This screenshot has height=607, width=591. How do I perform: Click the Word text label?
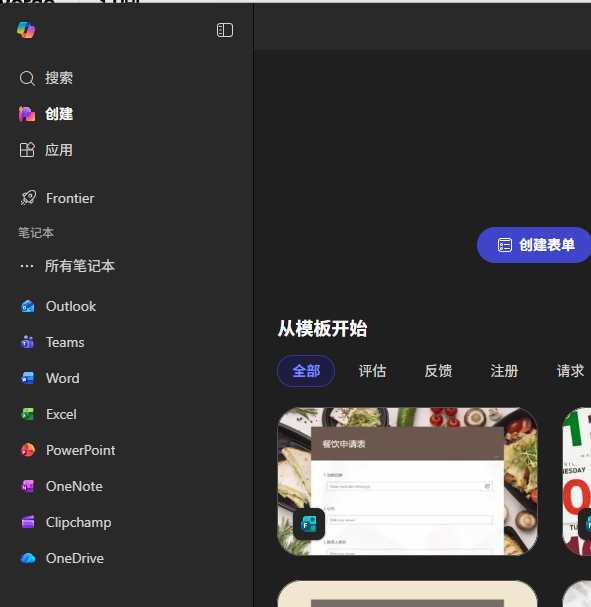[x=63, y=378]
